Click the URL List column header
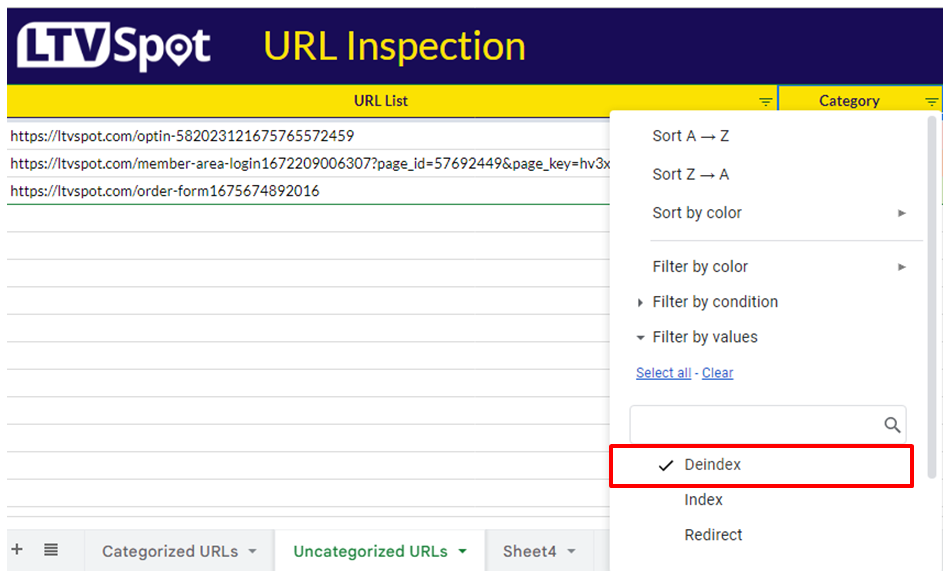The image size is (950, 580). [380, 101]
